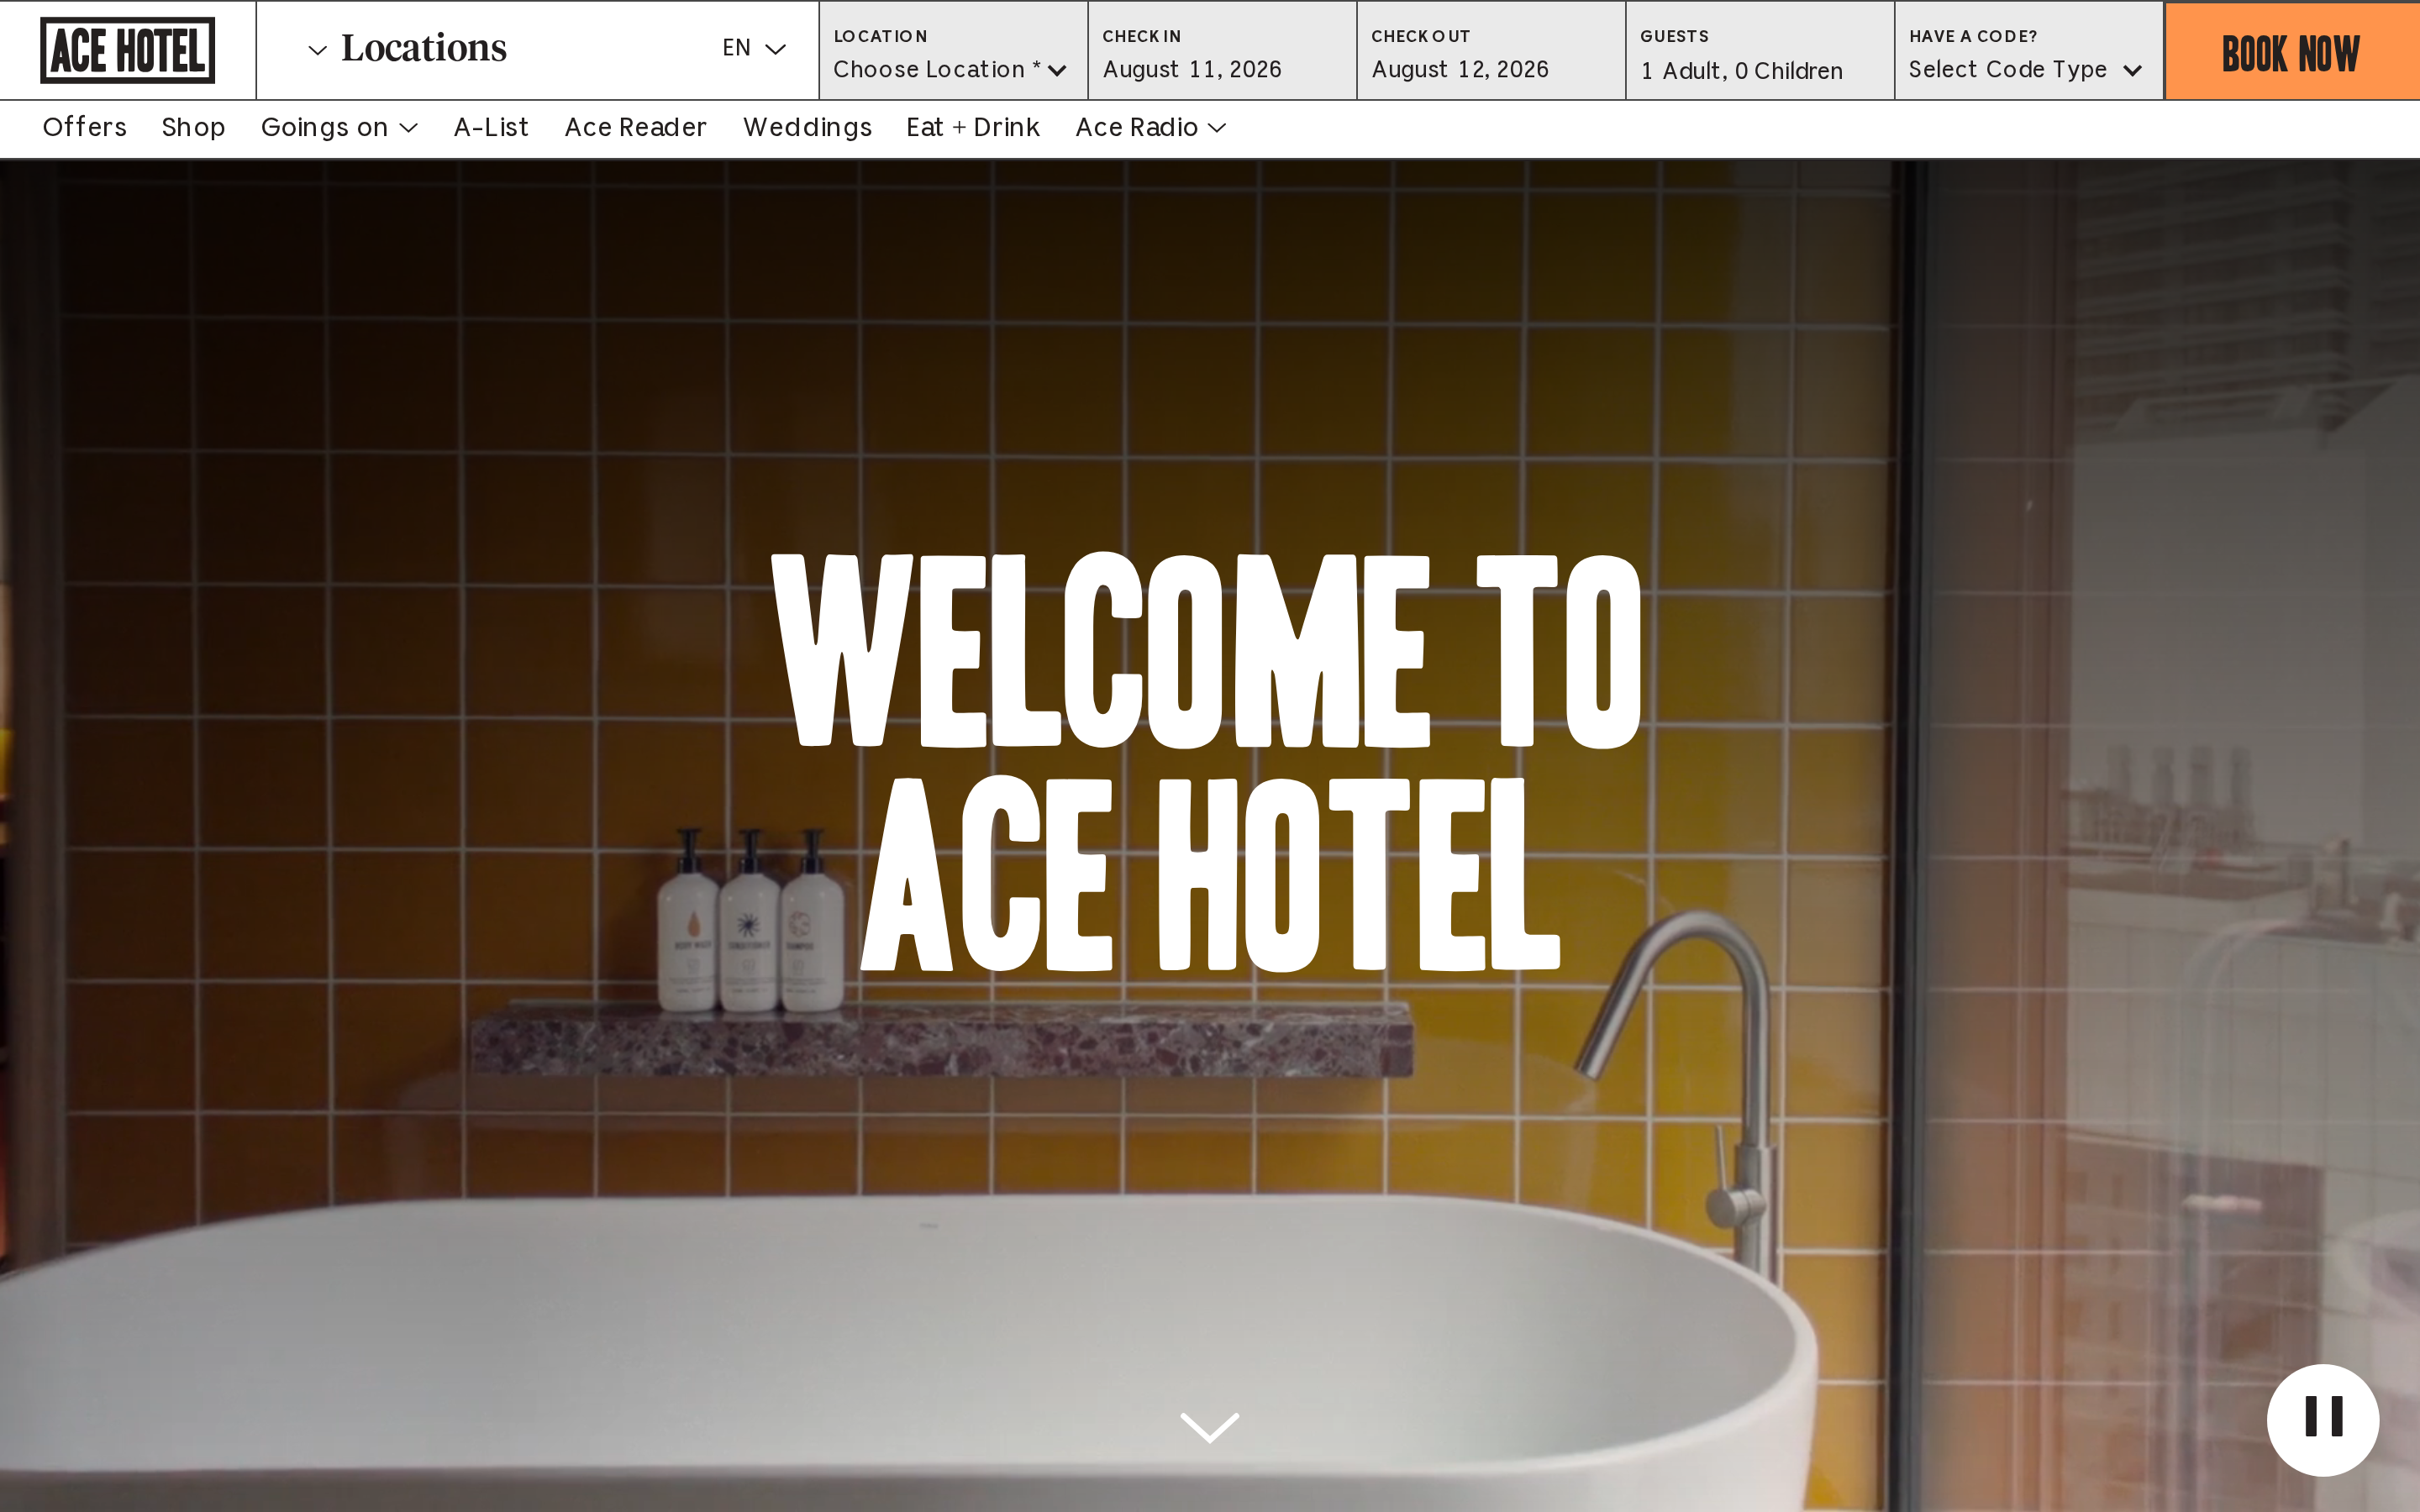Screen dimensions: 2420x1512
Task: Pause the background hero video
Action: [2322, 1419]
